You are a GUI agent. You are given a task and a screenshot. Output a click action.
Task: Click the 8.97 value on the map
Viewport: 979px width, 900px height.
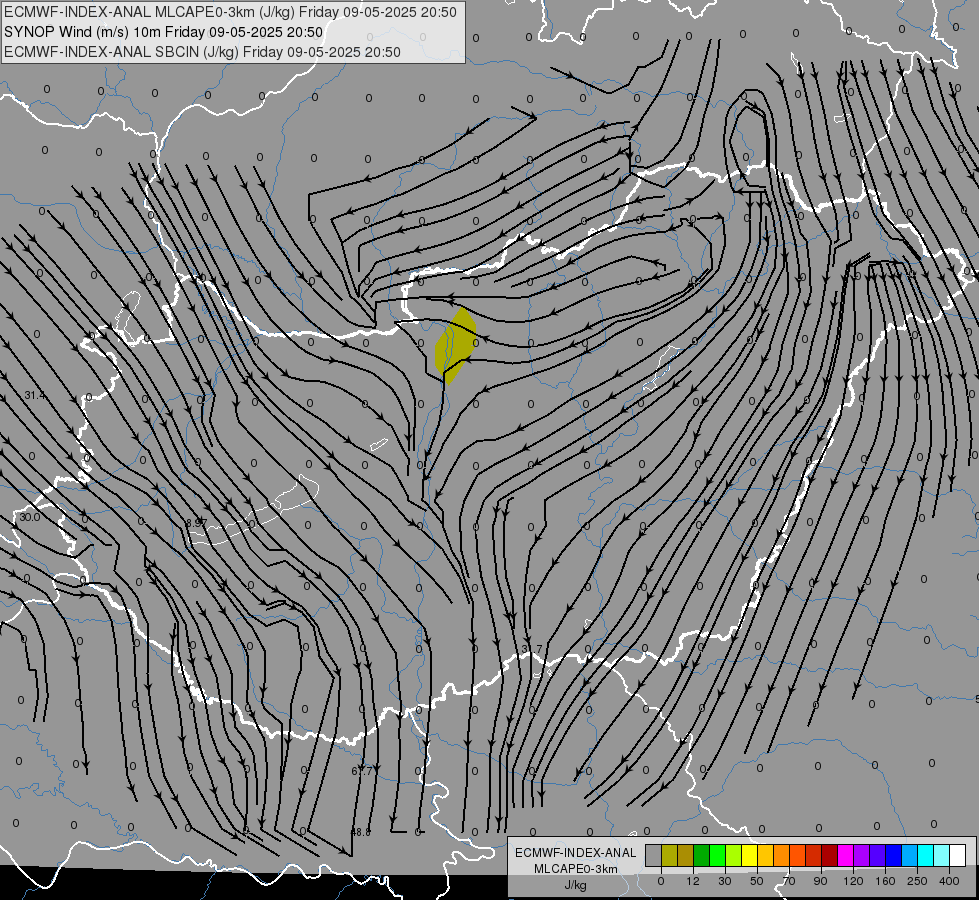197,523
